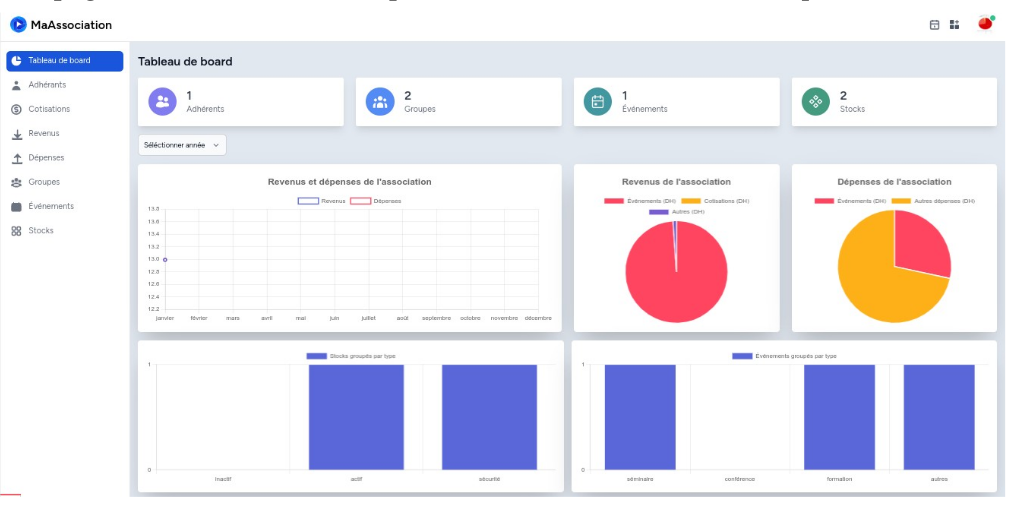Screen dimensions: 1009x524
Task: Toggle Autres (DH) in Revenus pie legend
Action: click(x=677, y=212)
